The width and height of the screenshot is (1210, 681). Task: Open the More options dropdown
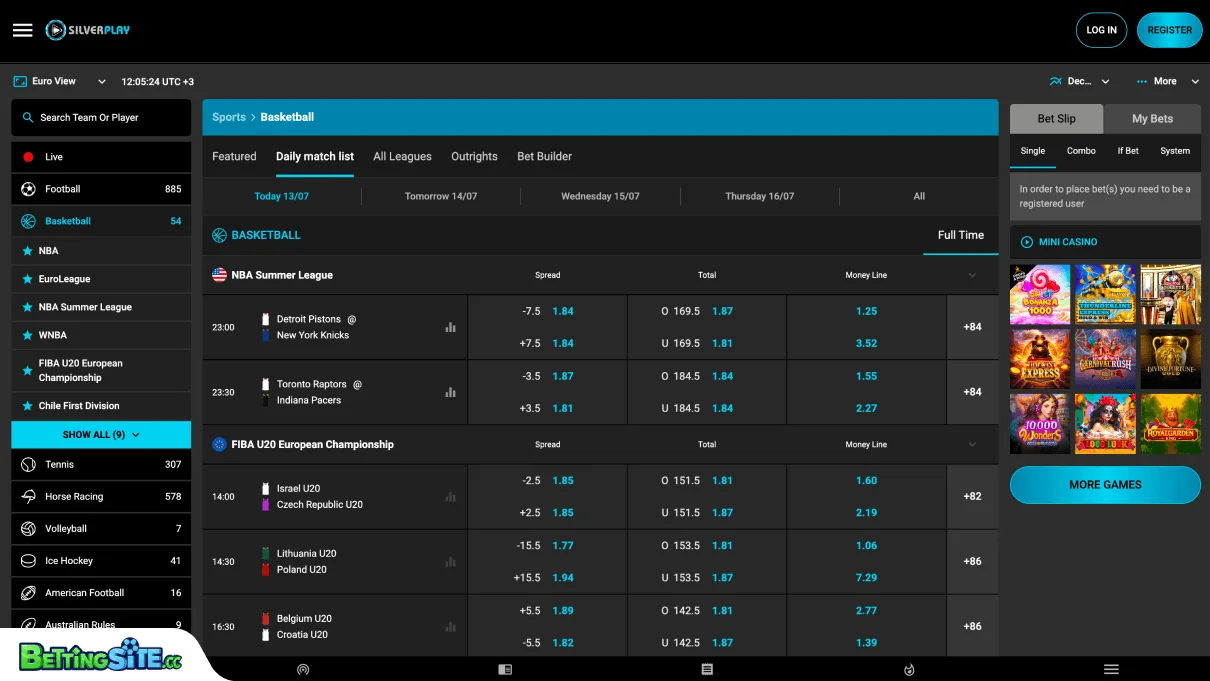tap(1166, 81)
